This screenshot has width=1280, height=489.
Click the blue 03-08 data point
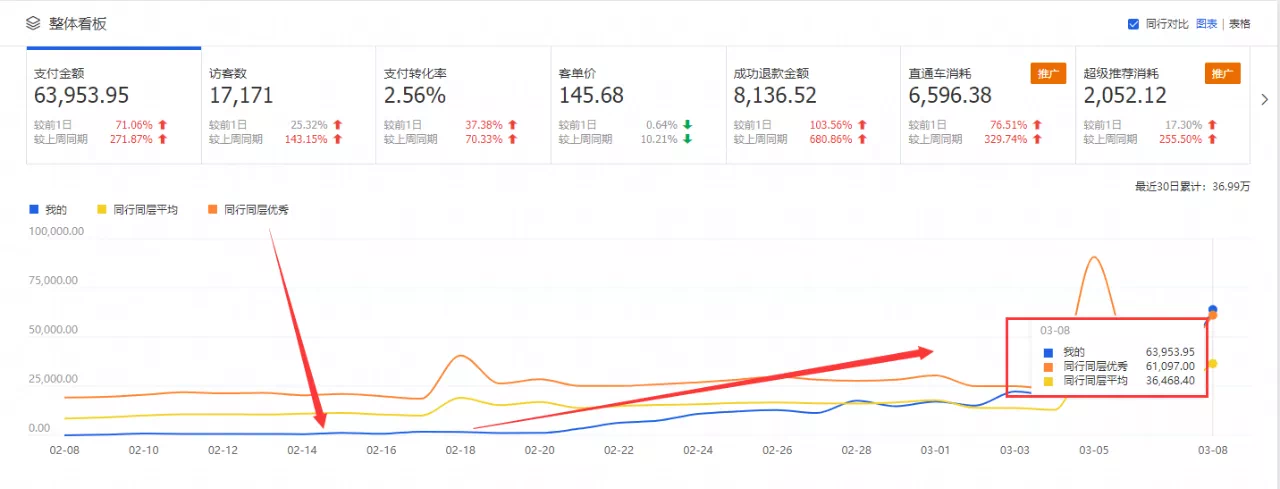1213,309
